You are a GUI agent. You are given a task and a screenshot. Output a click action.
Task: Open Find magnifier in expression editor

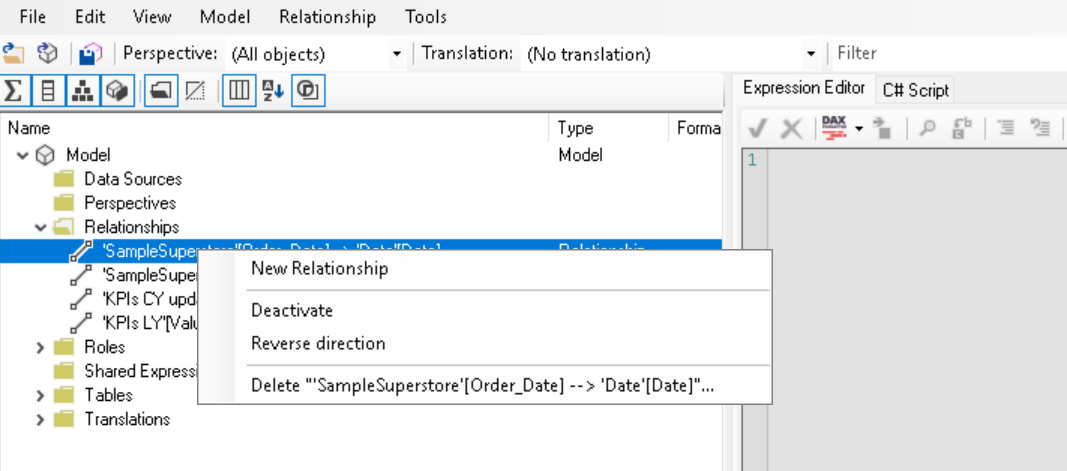click(927, 128)
